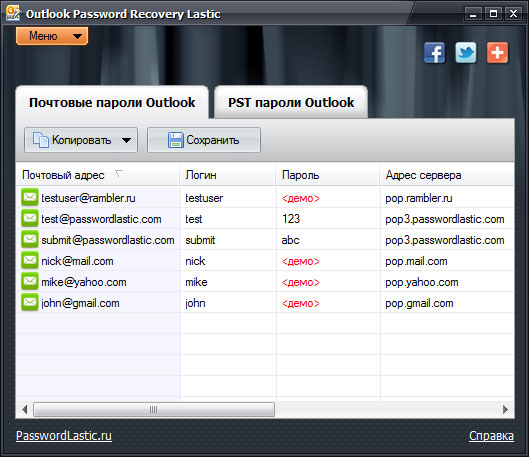Click the horizontal scrollbar thumb
529x457 pixels.
[154, 409]
